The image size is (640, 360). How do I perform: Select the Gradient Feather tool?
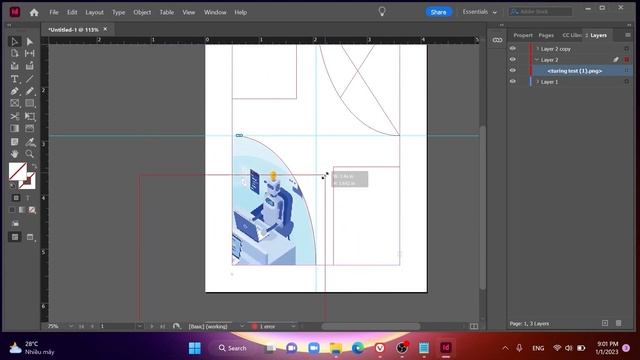(x=30, y=129)
